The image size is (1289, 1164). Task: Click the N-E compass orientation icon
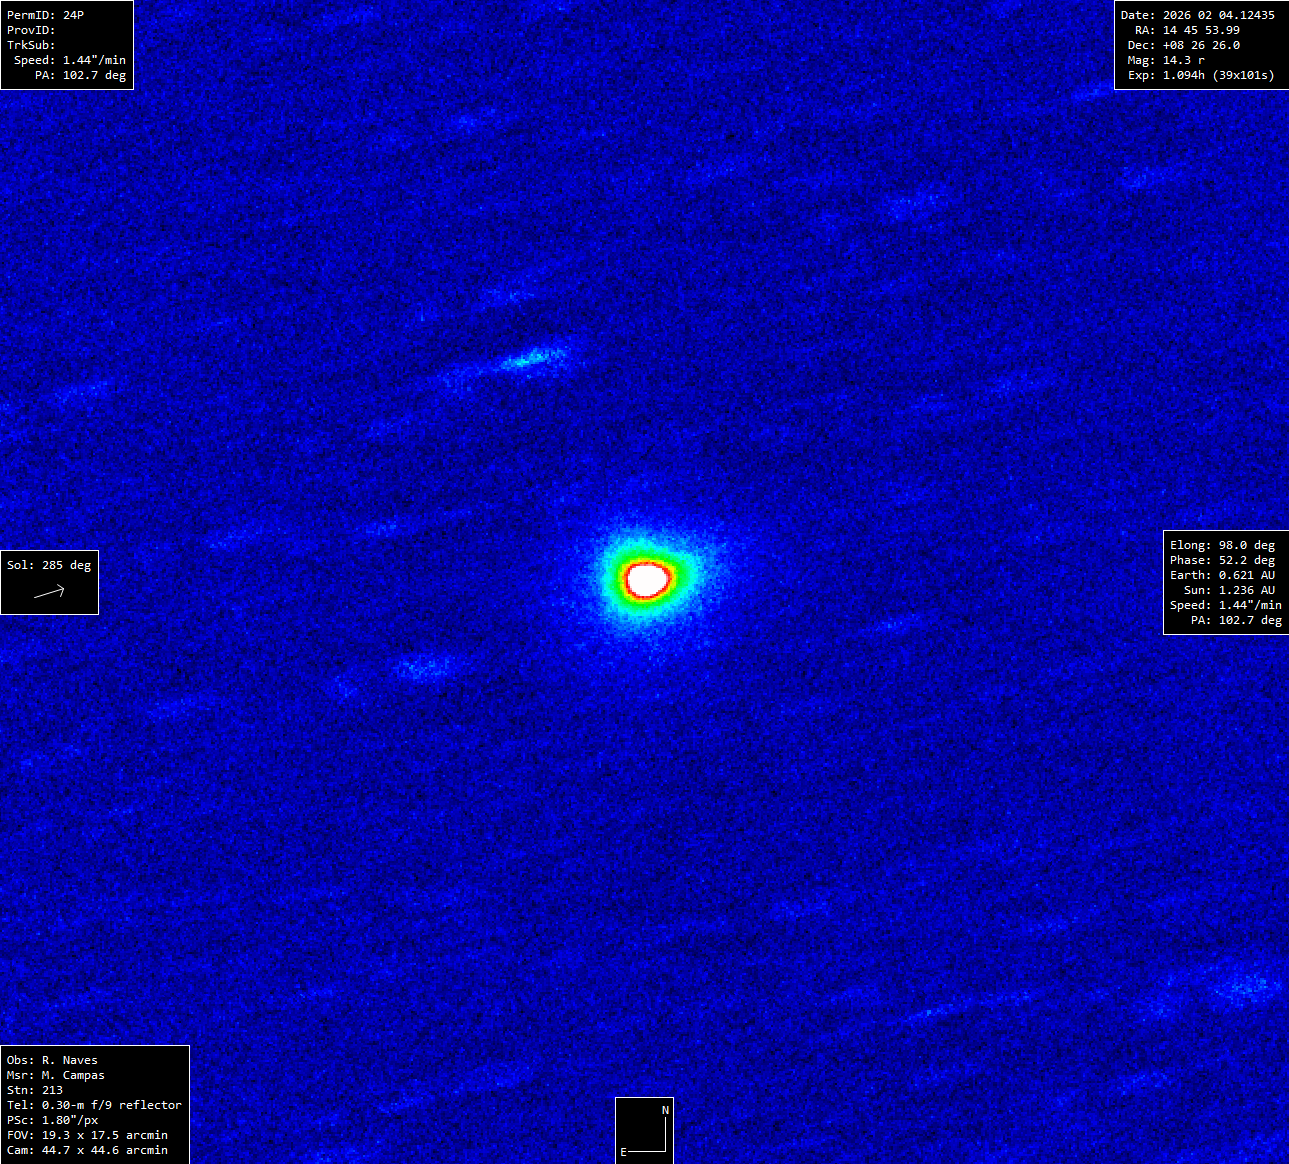(644, 1130)
